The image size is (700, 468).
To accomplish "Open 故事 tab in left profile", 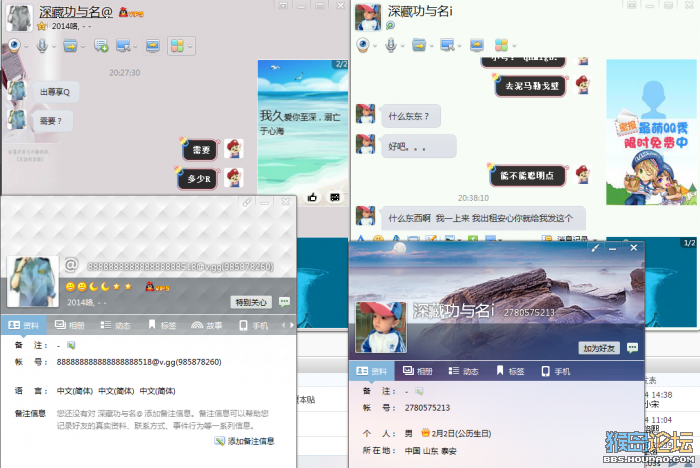I will [207, 325].
